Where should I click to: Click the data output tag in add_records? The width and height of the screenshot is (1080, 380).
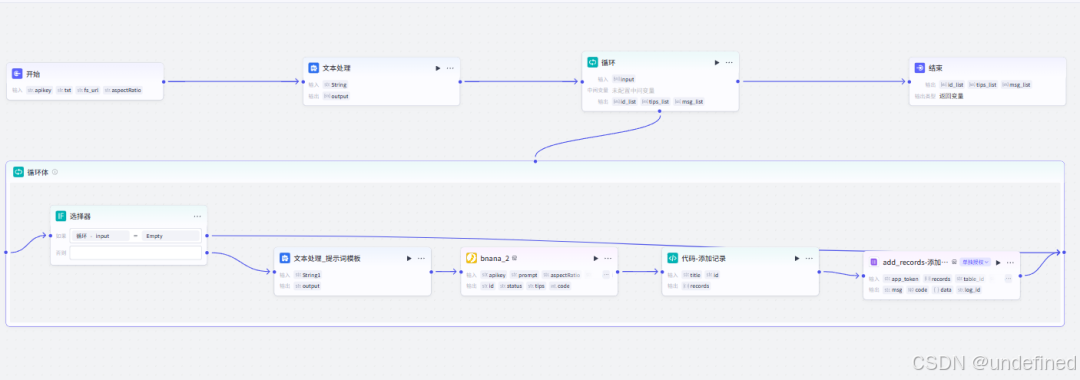[x=942, y=290]
